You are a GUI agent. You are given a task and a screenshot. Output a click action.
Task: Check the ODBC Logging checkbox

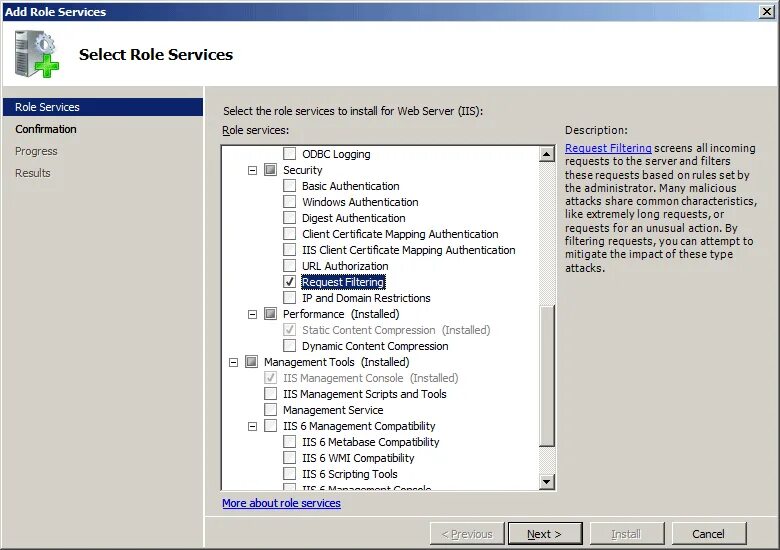[x=290, y=154]
